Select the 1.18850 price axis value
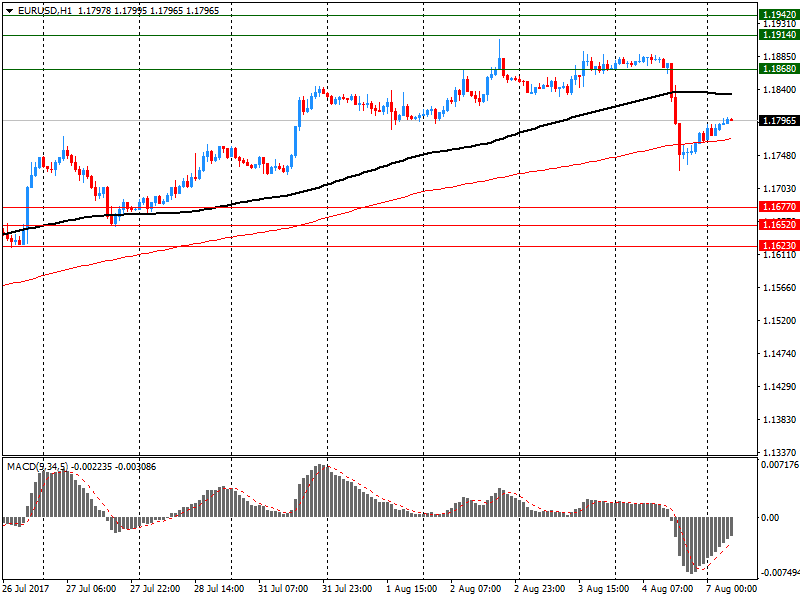The height and width of the screenshot is (600, 800). tap(779, 57)
